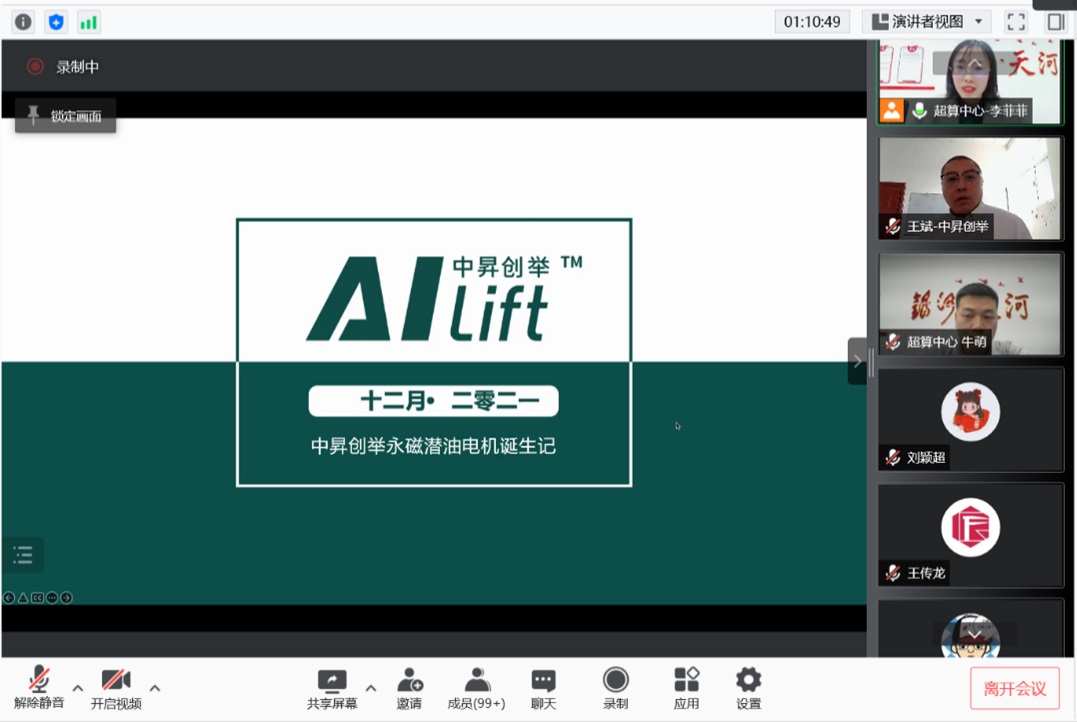Expand the audio options arrow beside 解除静音
Image resolution: width=1077 pixels, height=722 pixels.
point(78,688)
